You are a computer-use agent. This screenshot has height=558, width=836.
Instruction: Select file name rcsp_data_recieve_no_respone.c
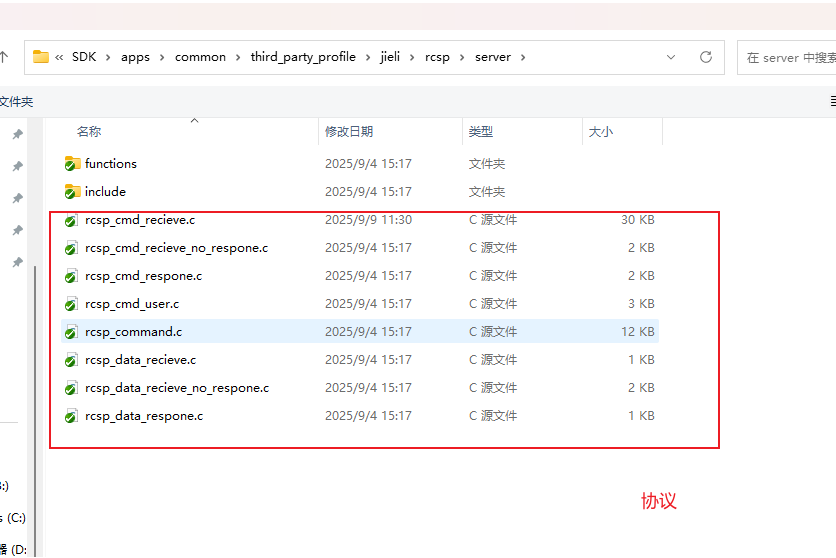[177, 387]
